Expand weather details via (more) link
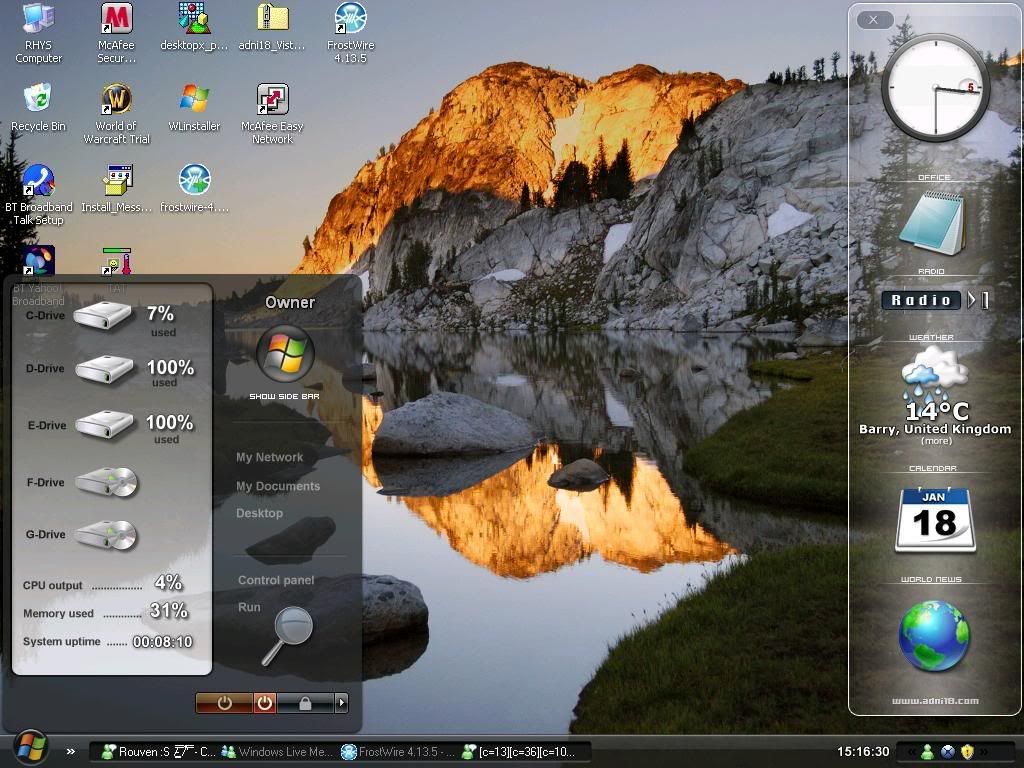Image resolution: width=1024 pixels, height=768 pixels. 936,441
